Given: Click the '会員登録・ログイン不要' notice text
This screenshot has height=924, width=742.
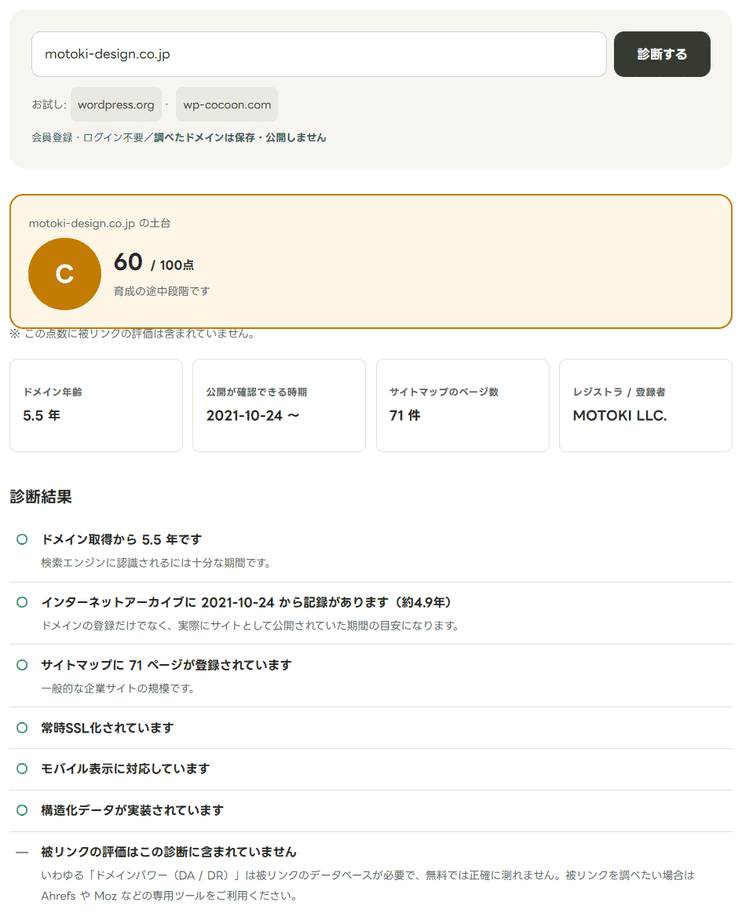Looking at the screenshot, I should 179,137.
